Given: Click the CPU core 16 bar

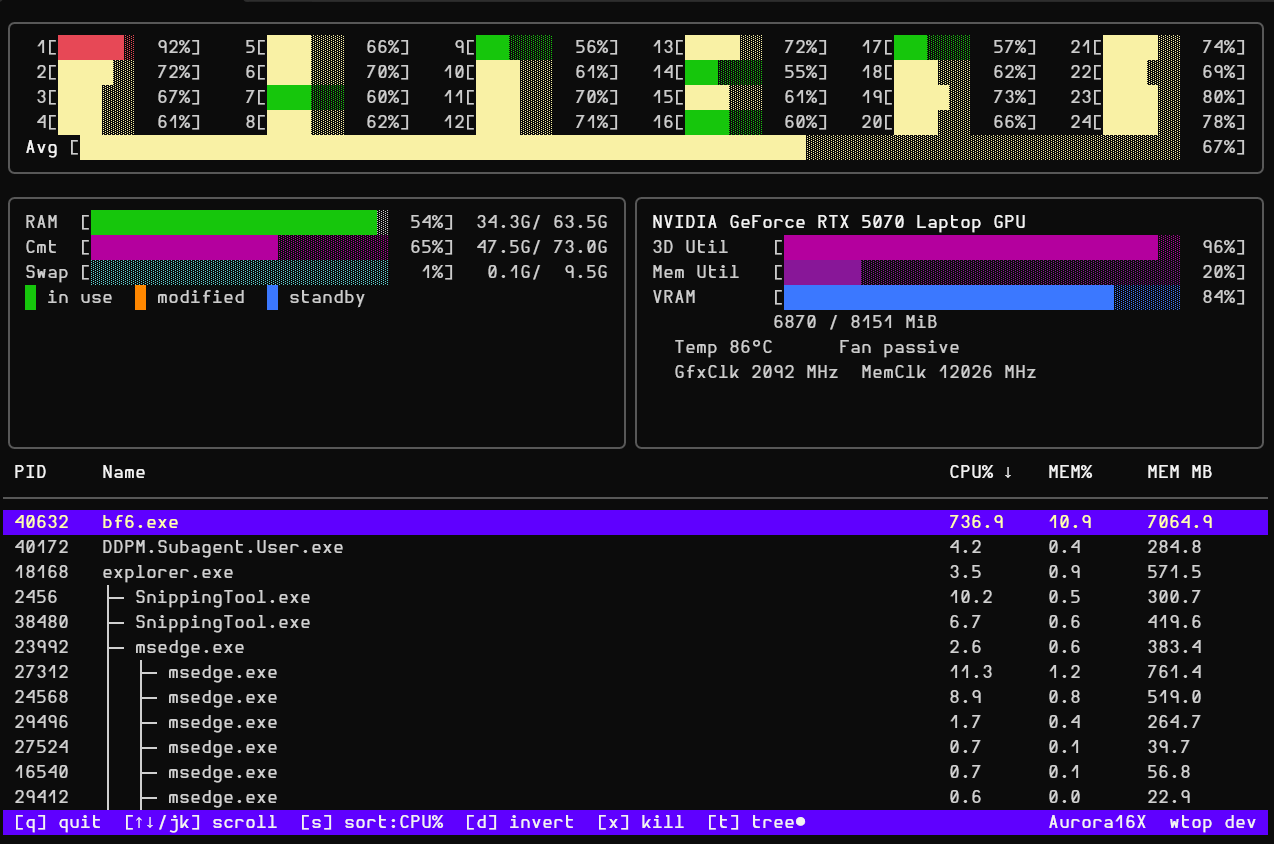Looking at the screenshot, I should (x=724, y=122).
